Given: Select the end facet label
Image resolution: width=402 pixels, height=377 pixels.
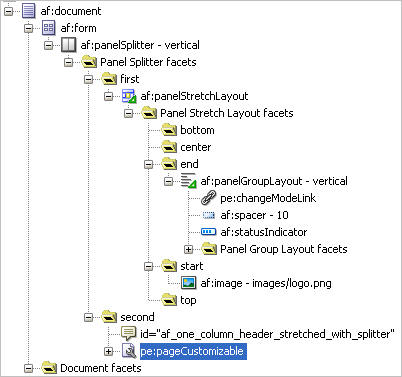Looking at the screenshot, I should point(189,164).
